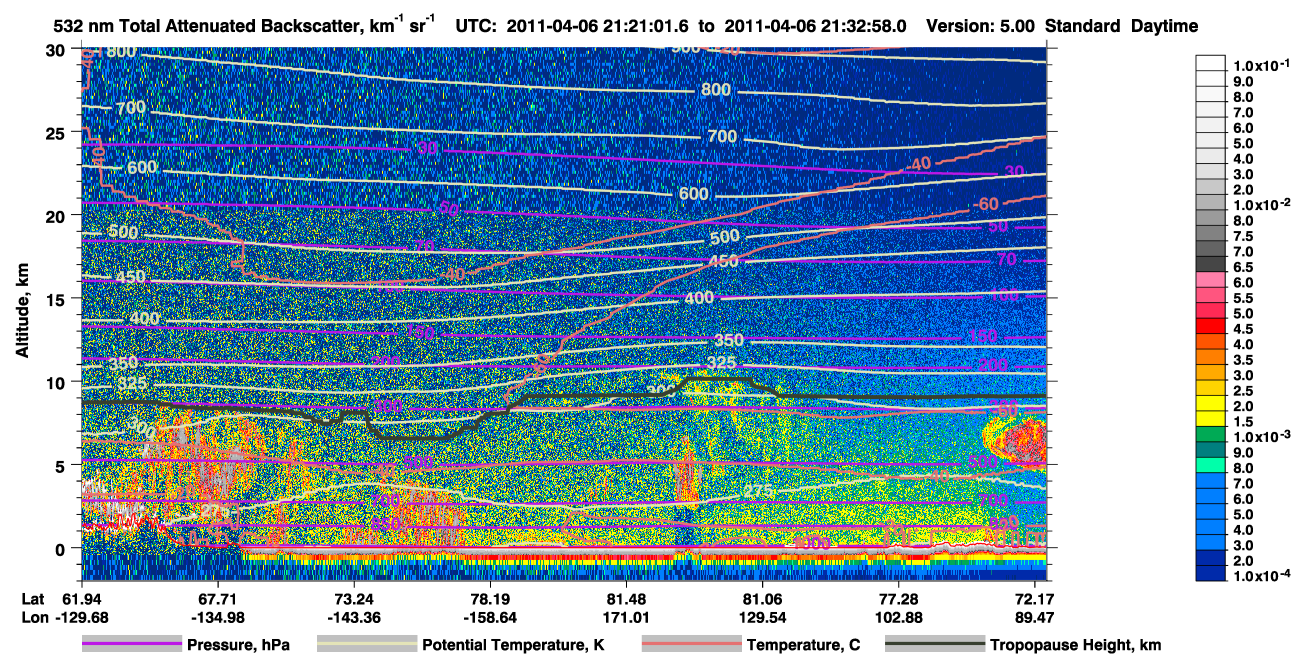Click the orange Temperature legend line sample
Screen dimensions: 1300x667
pos(691,645)
